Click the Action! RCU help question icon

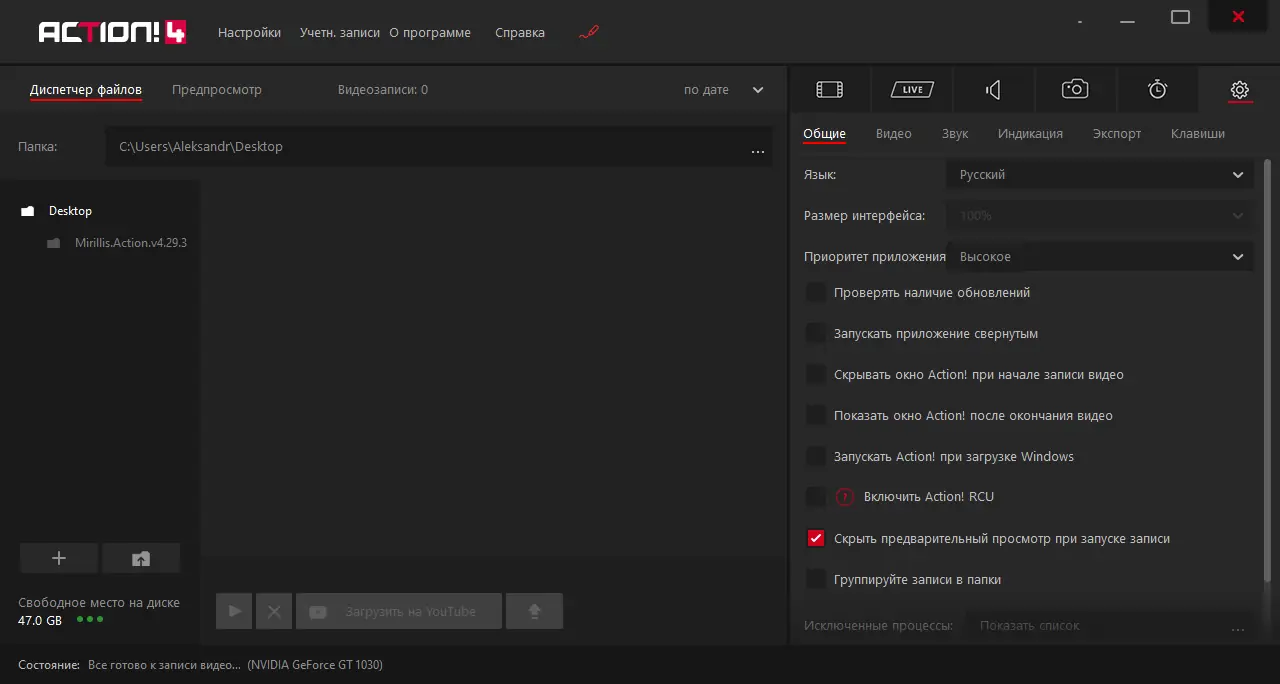coord(846,497)
